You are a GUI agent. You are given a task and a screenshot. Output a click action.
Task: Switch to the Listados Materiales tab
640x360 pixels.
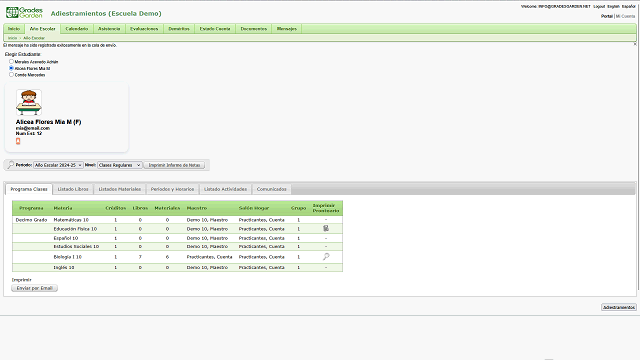pyautogui.click(x=120, y=189)
